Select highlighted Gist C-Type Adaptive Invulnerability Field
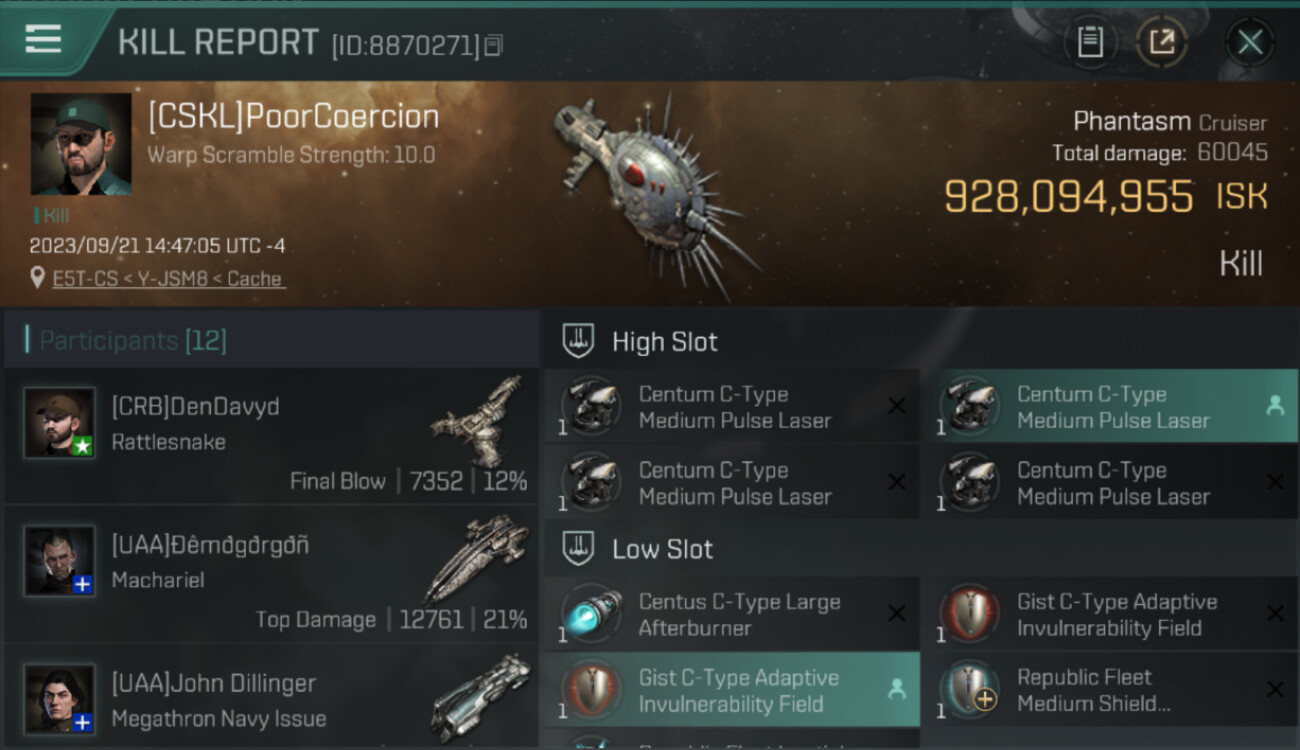This screenshot has width=1300, height=750. (x=732, y=690)
